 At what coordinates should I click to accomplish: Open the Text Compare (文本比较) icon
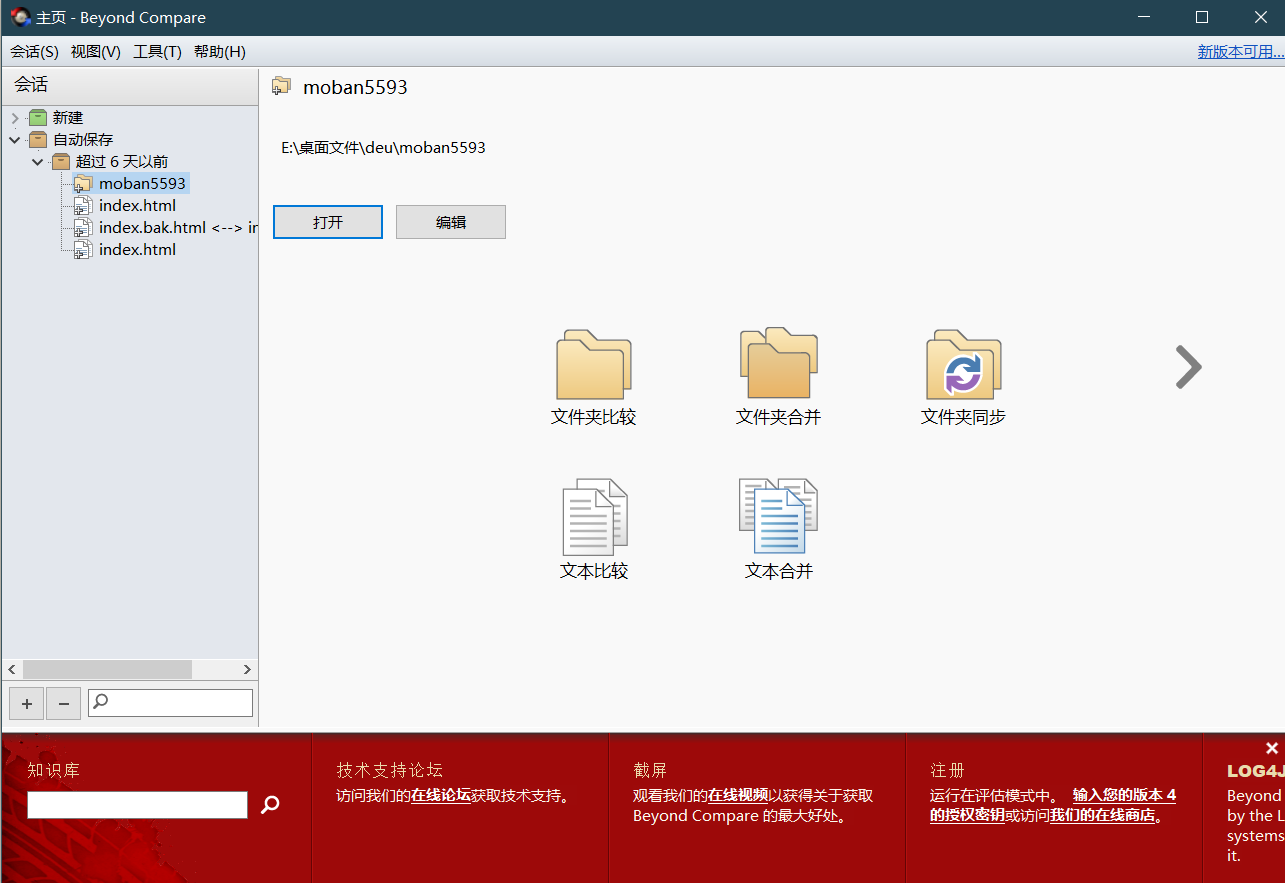point(594,517)
